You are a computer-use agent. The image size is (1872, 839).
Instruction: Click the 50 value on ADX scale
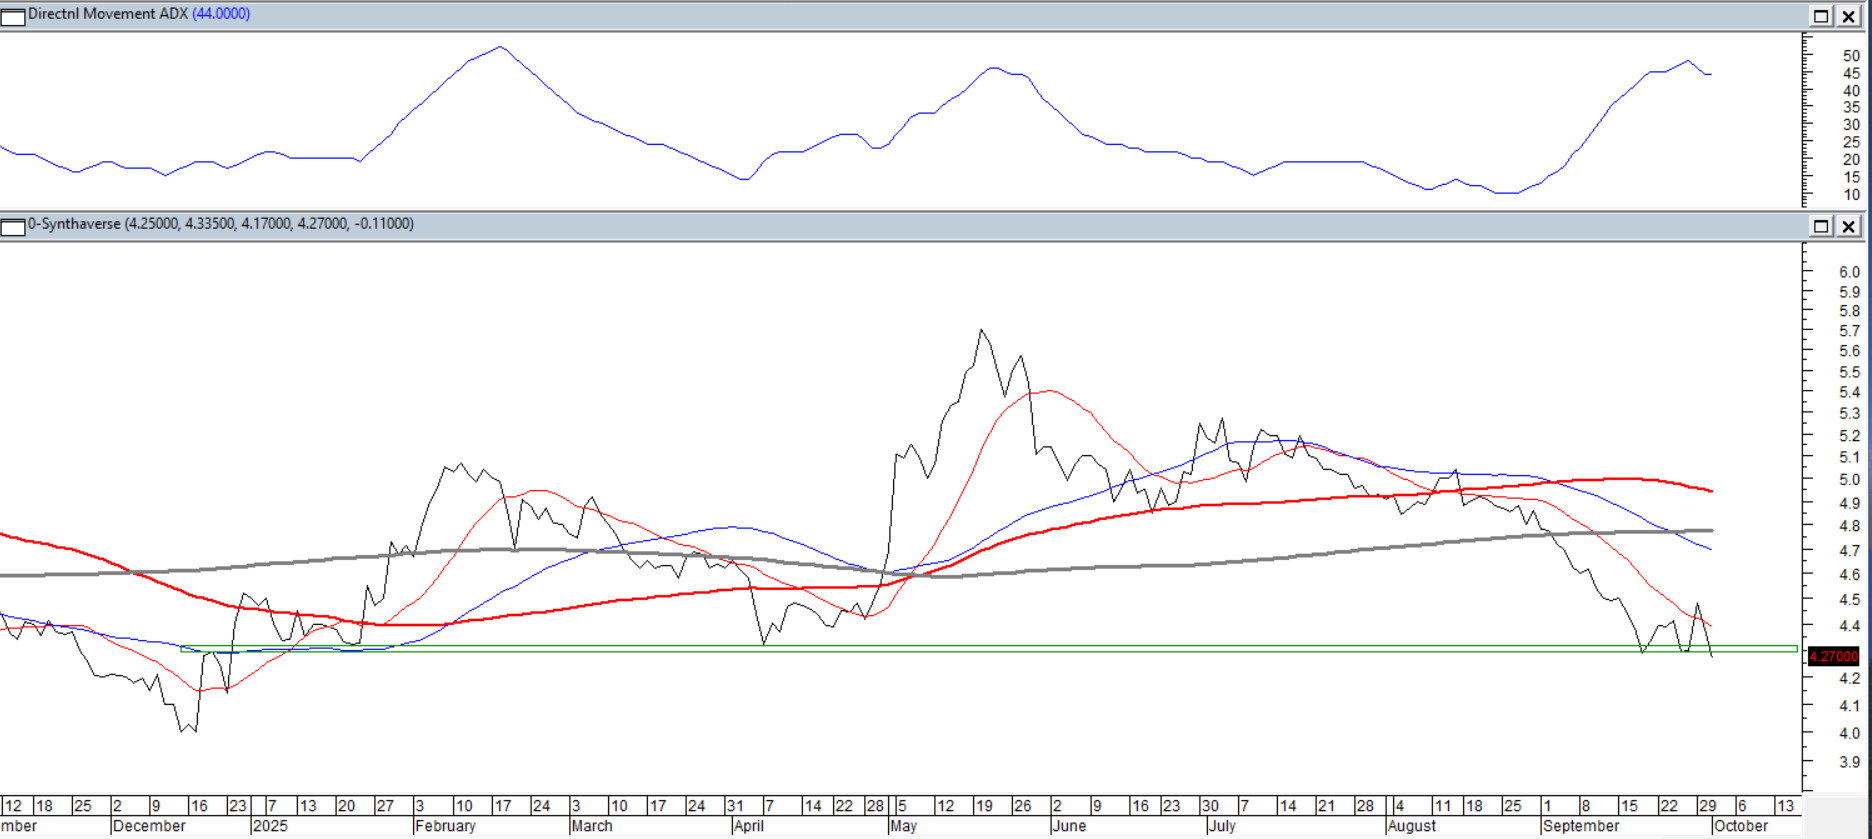click(1851, 56)
